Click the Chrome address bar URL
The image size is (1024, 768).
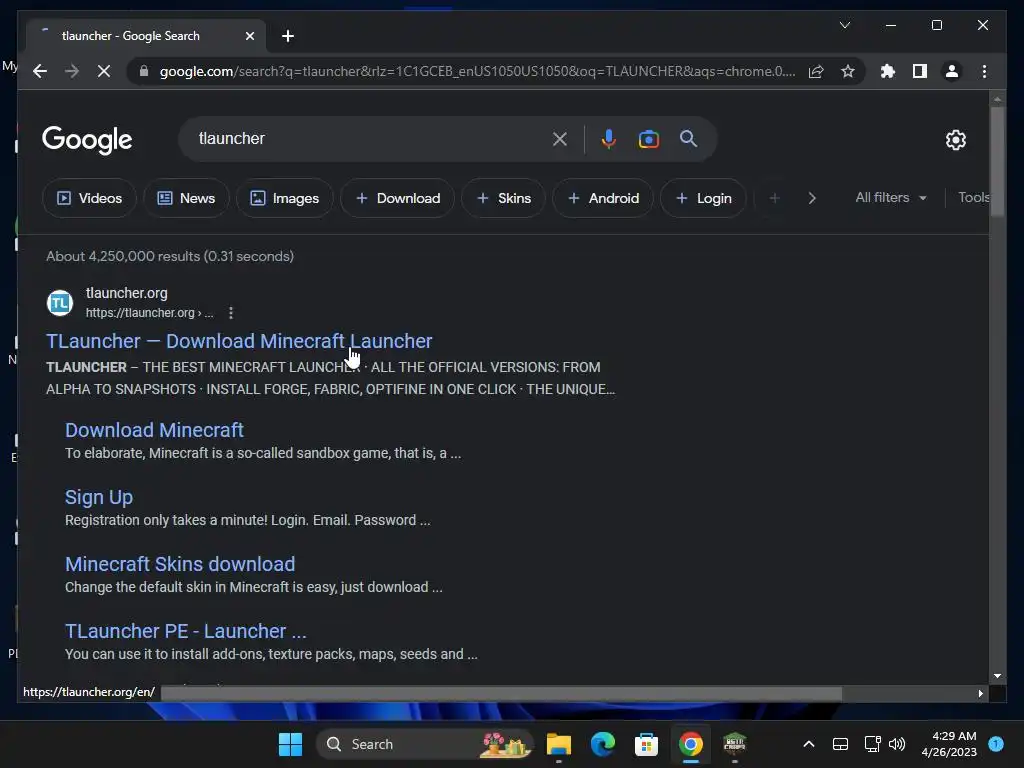pyautogui.click(x=477, y=71)
